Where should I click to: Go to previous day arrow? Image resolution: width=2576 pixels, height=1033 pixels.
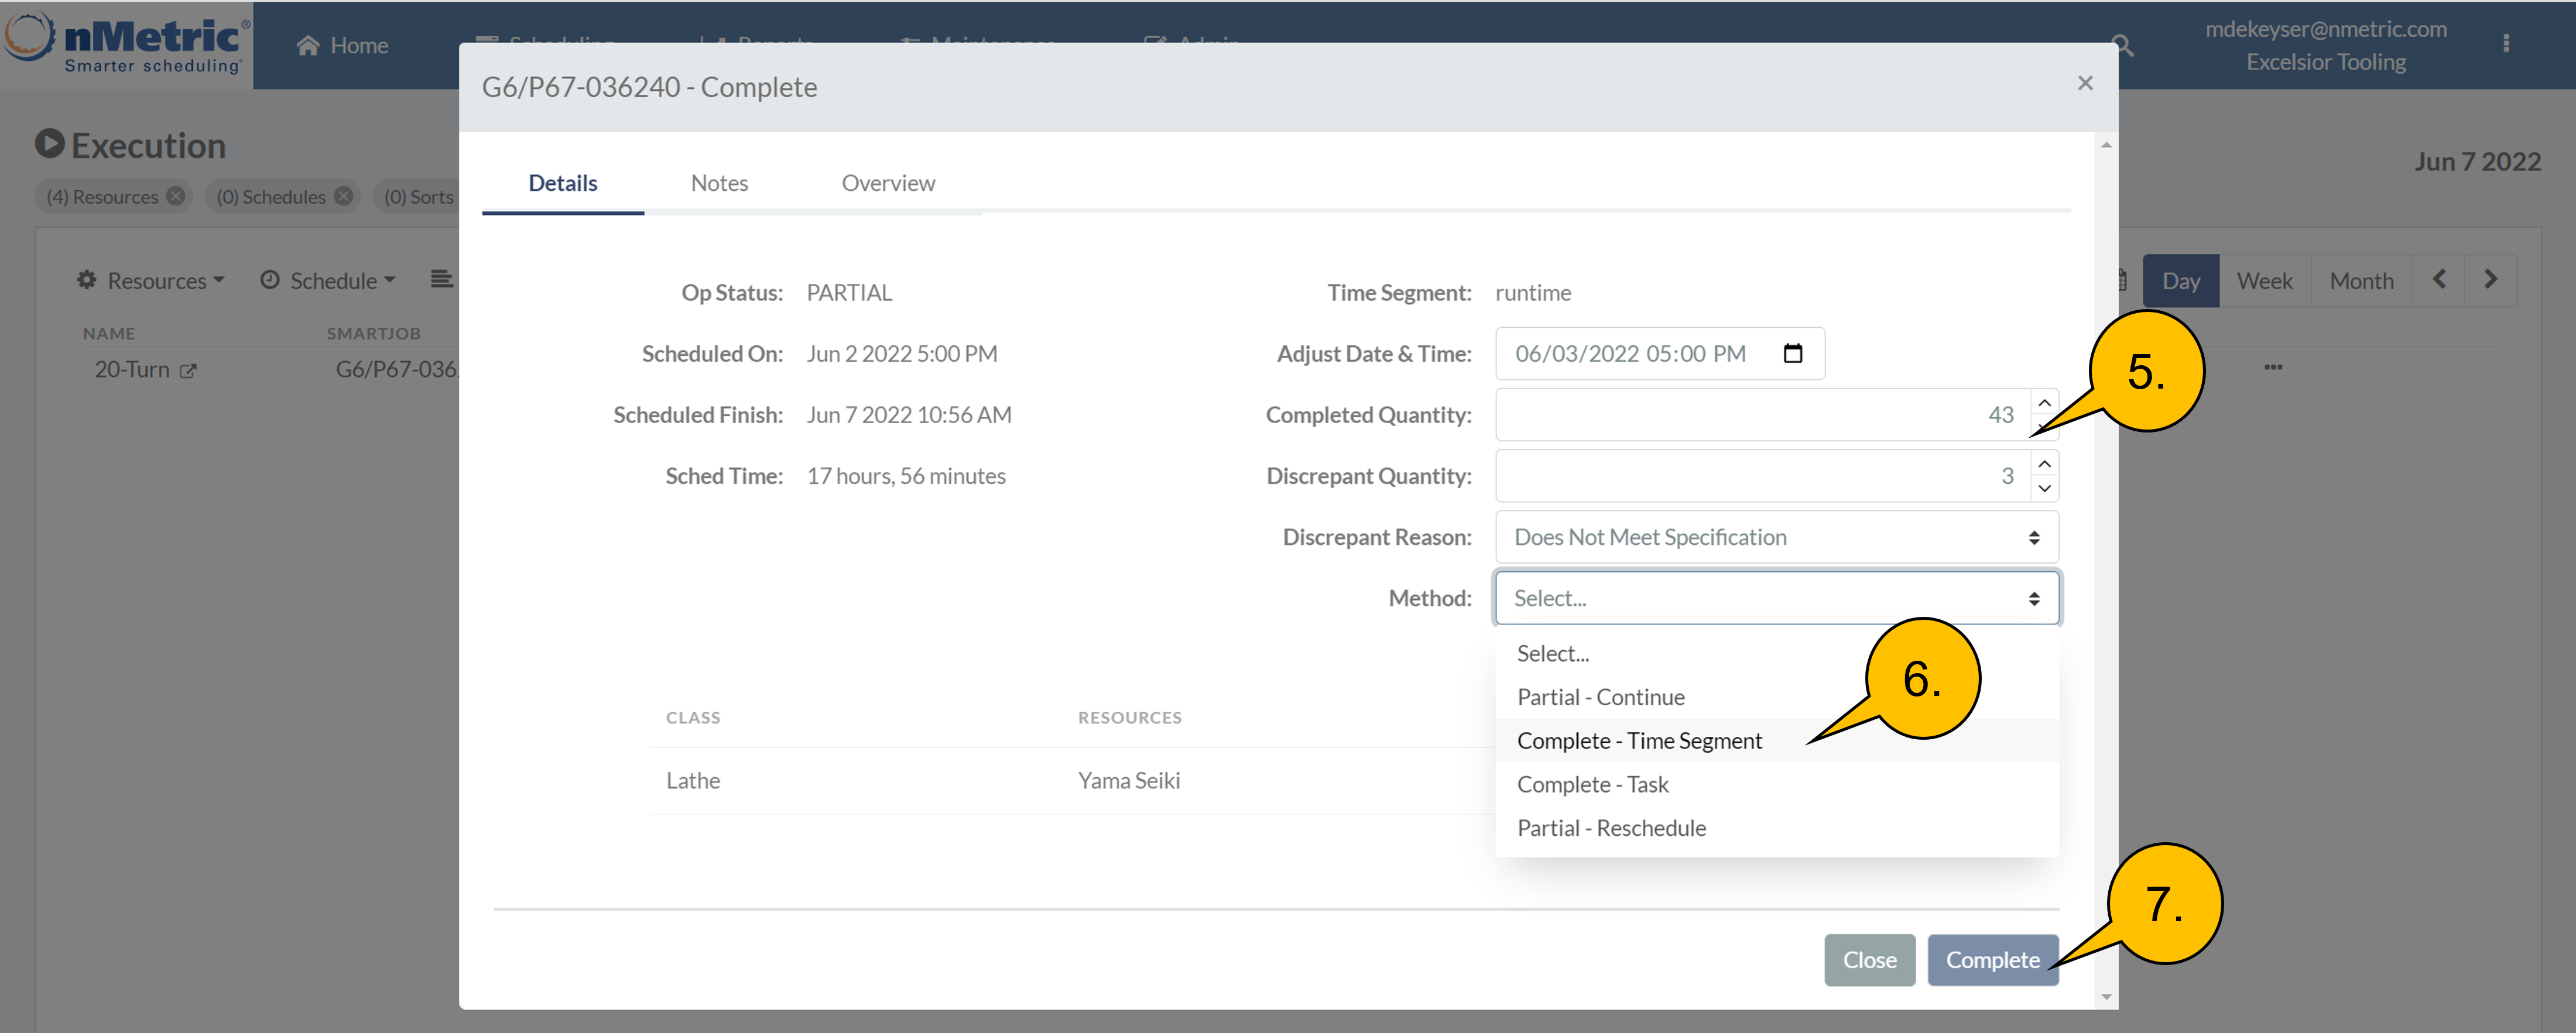[2439, 280]
